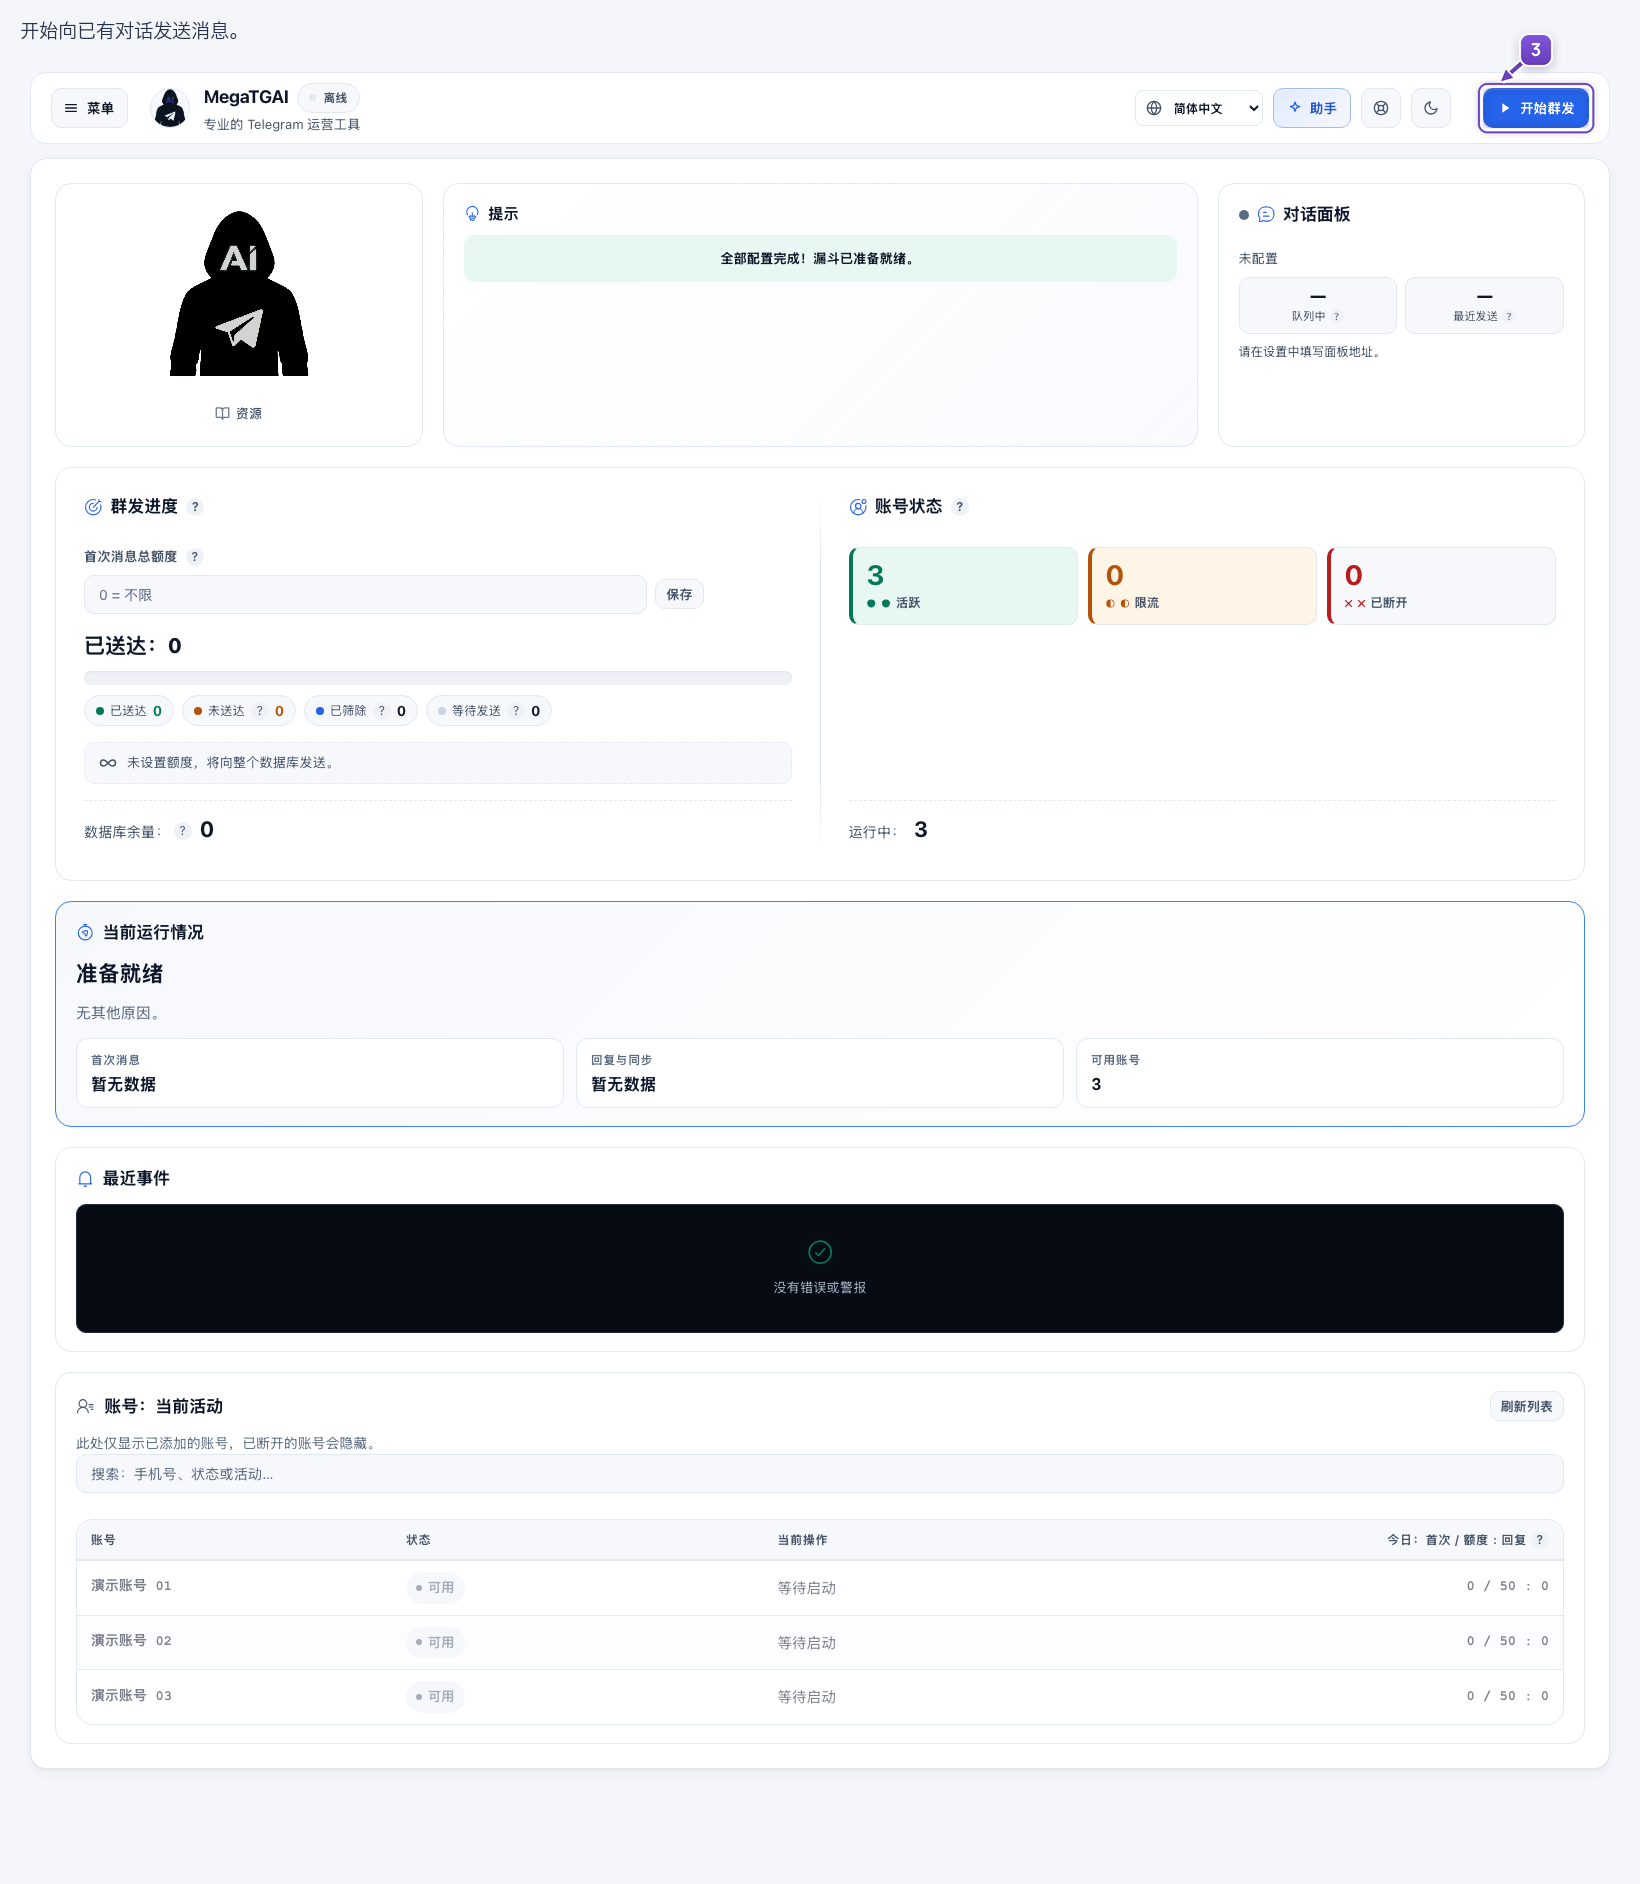
Task: Select the 演示账号 01 row name
Action: [x=131, y=1585]
